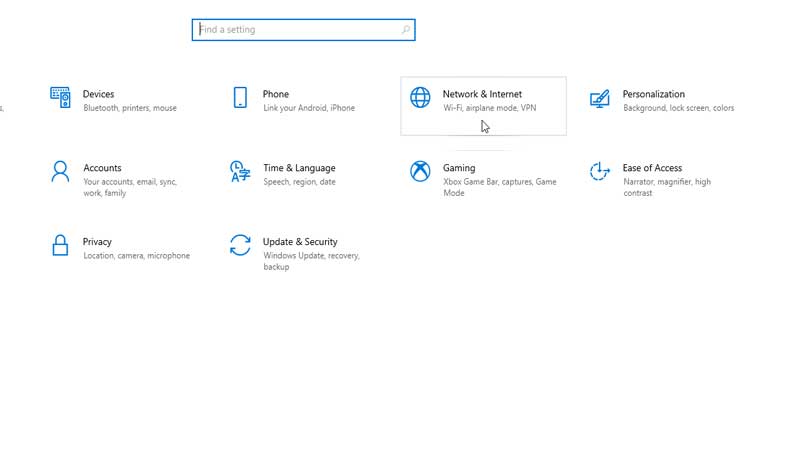Screen dimensions: 800x450
Task: Open the Accounts category title
Action: click(103, 168)
